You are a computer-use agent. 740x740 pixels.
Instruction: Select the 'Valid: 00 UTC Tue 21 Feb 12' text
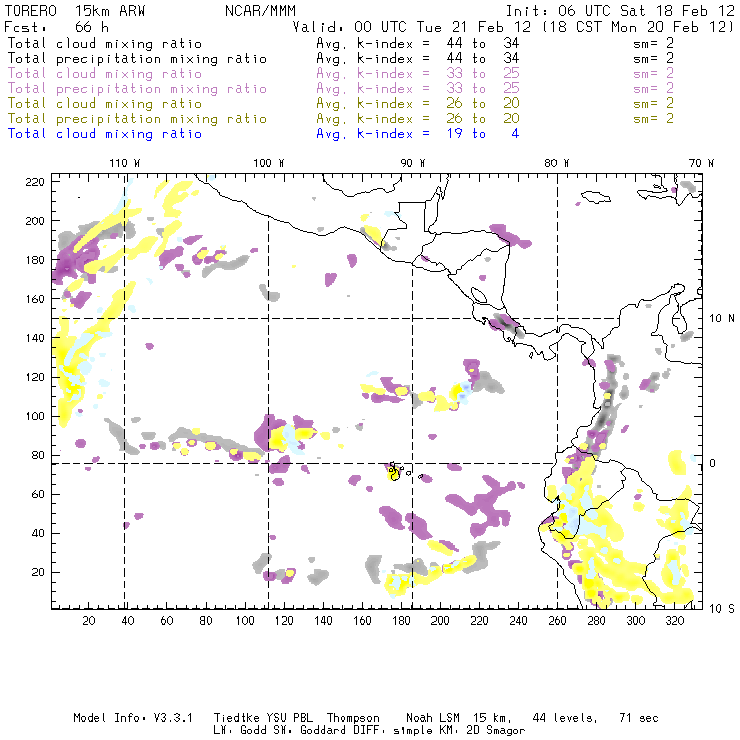coord(412,26)
